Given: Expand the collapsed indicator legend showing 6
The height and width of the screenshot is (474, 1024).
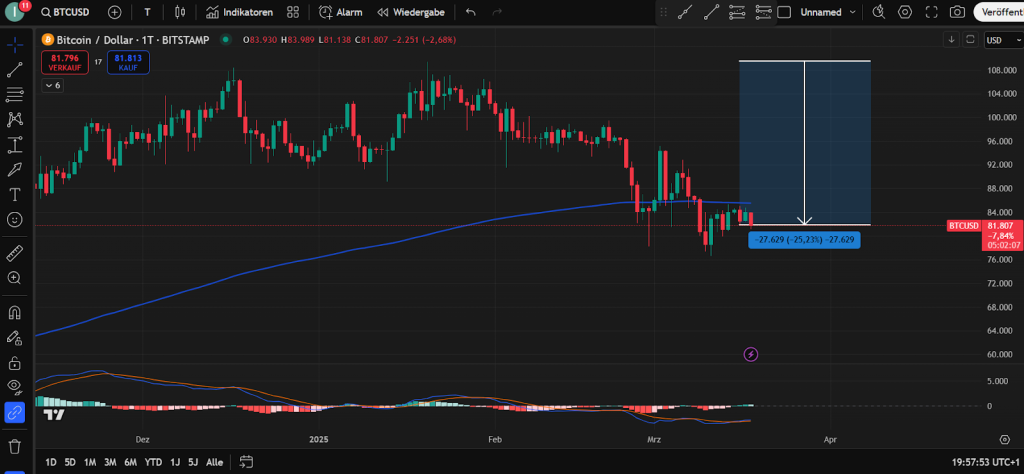Looking at the screenshot, I should pos(52,86).
